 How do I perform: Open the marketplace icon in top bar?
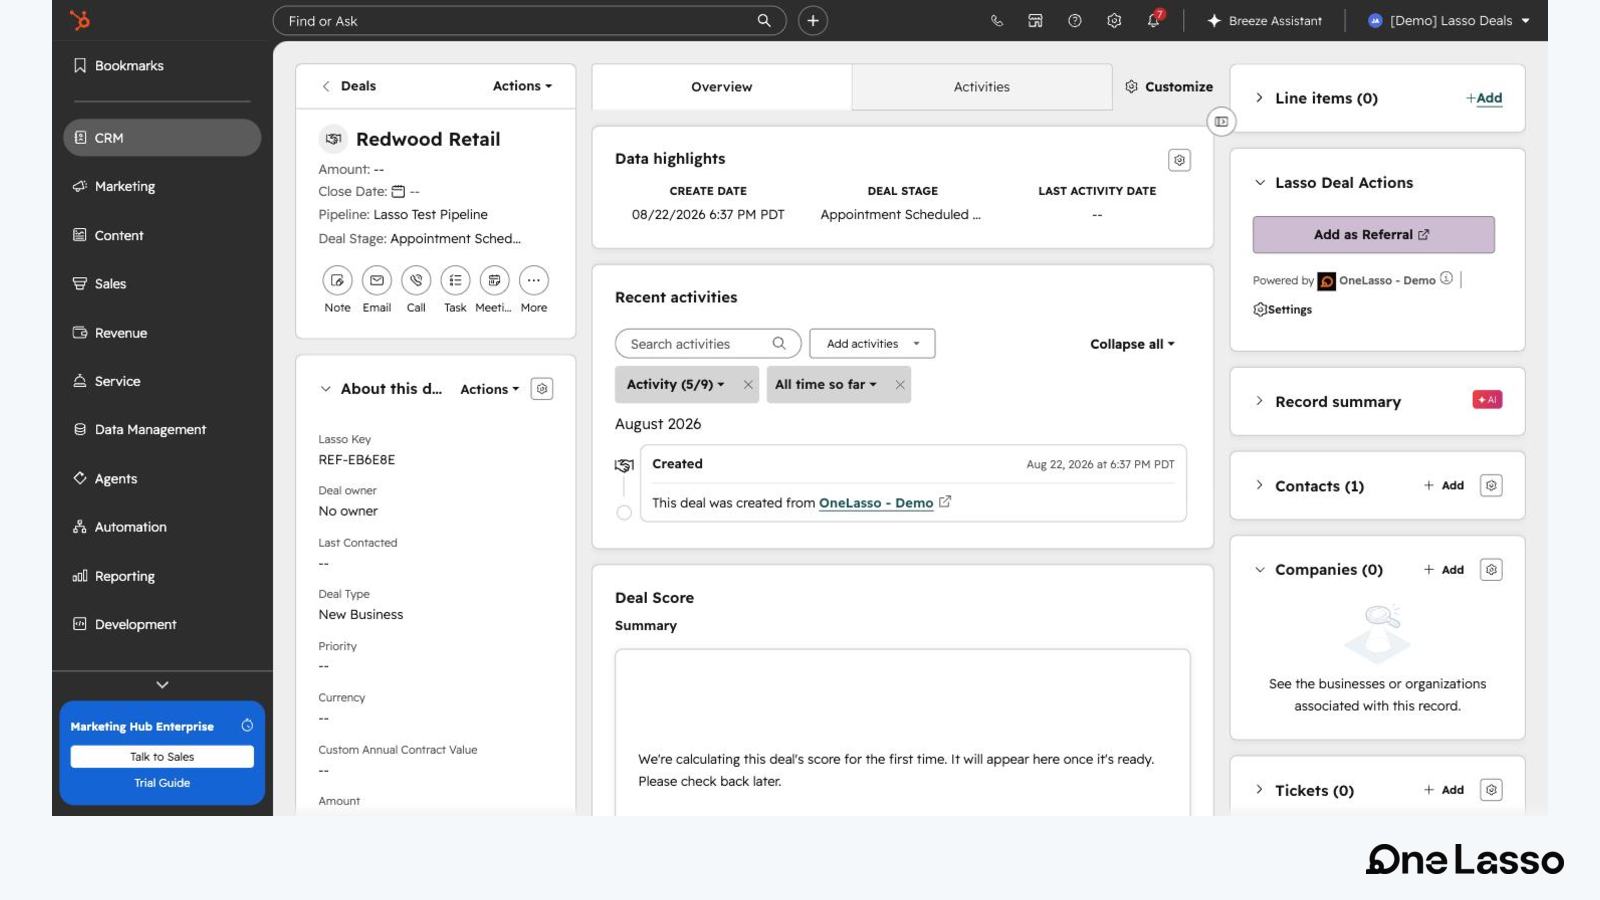tap(1035, 21)
